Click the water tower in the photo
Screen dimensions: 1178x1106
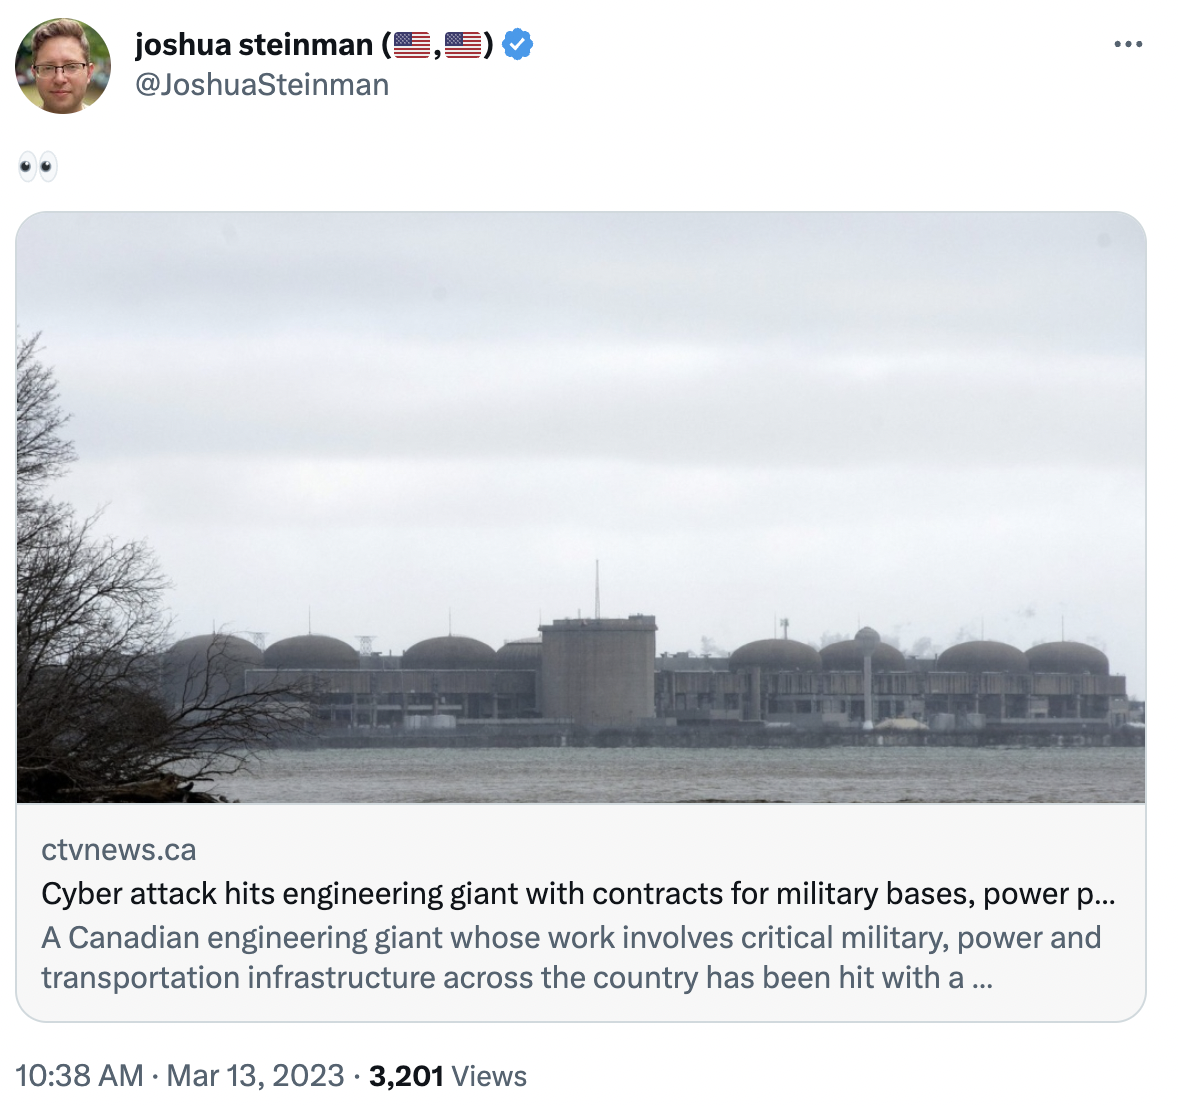[x=867, y=660]
